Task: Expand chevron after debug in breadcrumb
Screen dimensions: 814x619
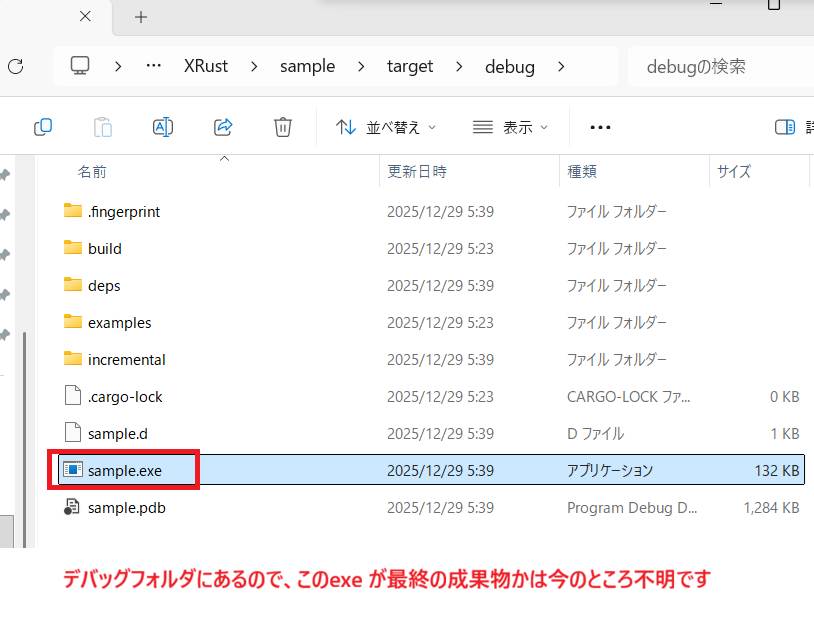Action: click(560, 67)
